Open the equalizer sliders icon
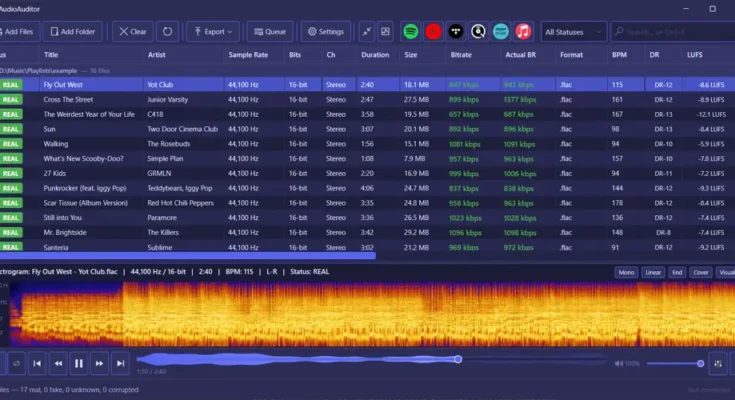The width and height of the screenshot is (735, 400). click(718, 363)
